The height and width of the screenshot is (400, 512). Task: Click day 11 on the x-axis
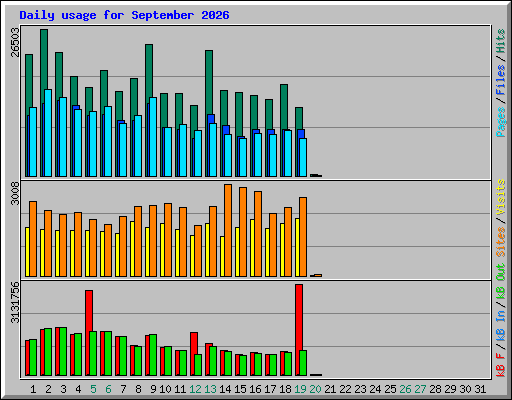(x=180, y=389)
